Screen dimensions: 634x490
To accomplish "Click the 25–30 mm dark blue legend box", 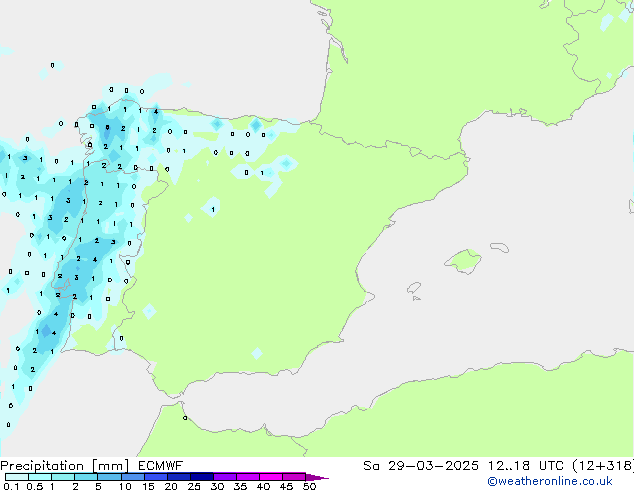I will coord(201,477).
